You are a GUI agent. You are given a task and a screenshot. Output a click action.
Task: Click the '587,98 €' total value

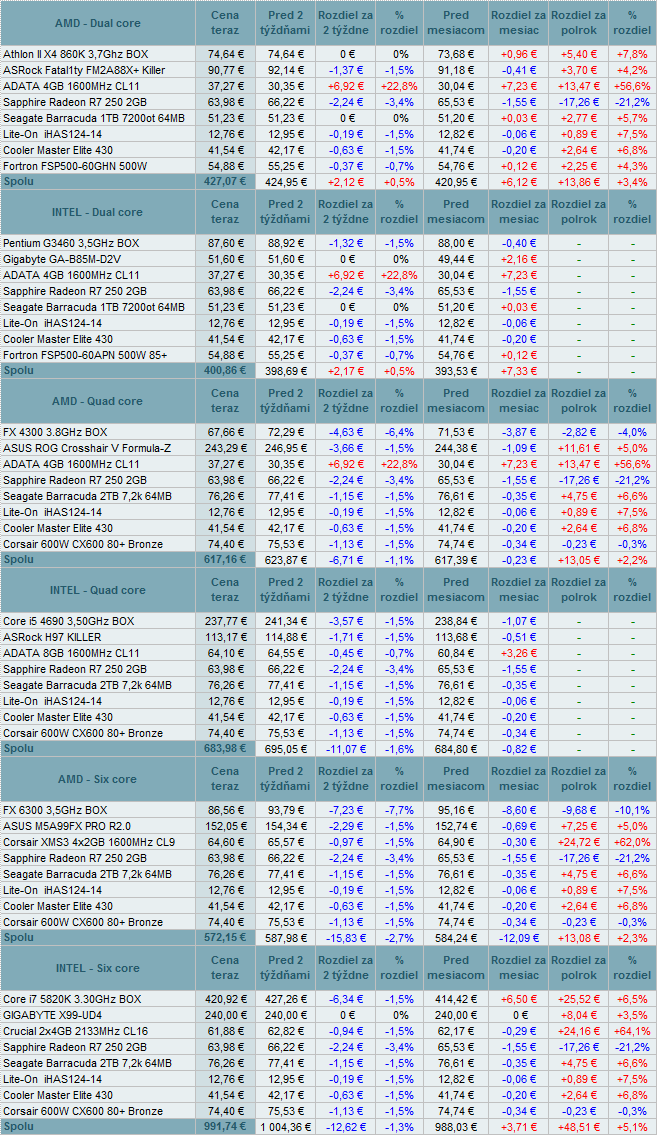tap(287, 937)
